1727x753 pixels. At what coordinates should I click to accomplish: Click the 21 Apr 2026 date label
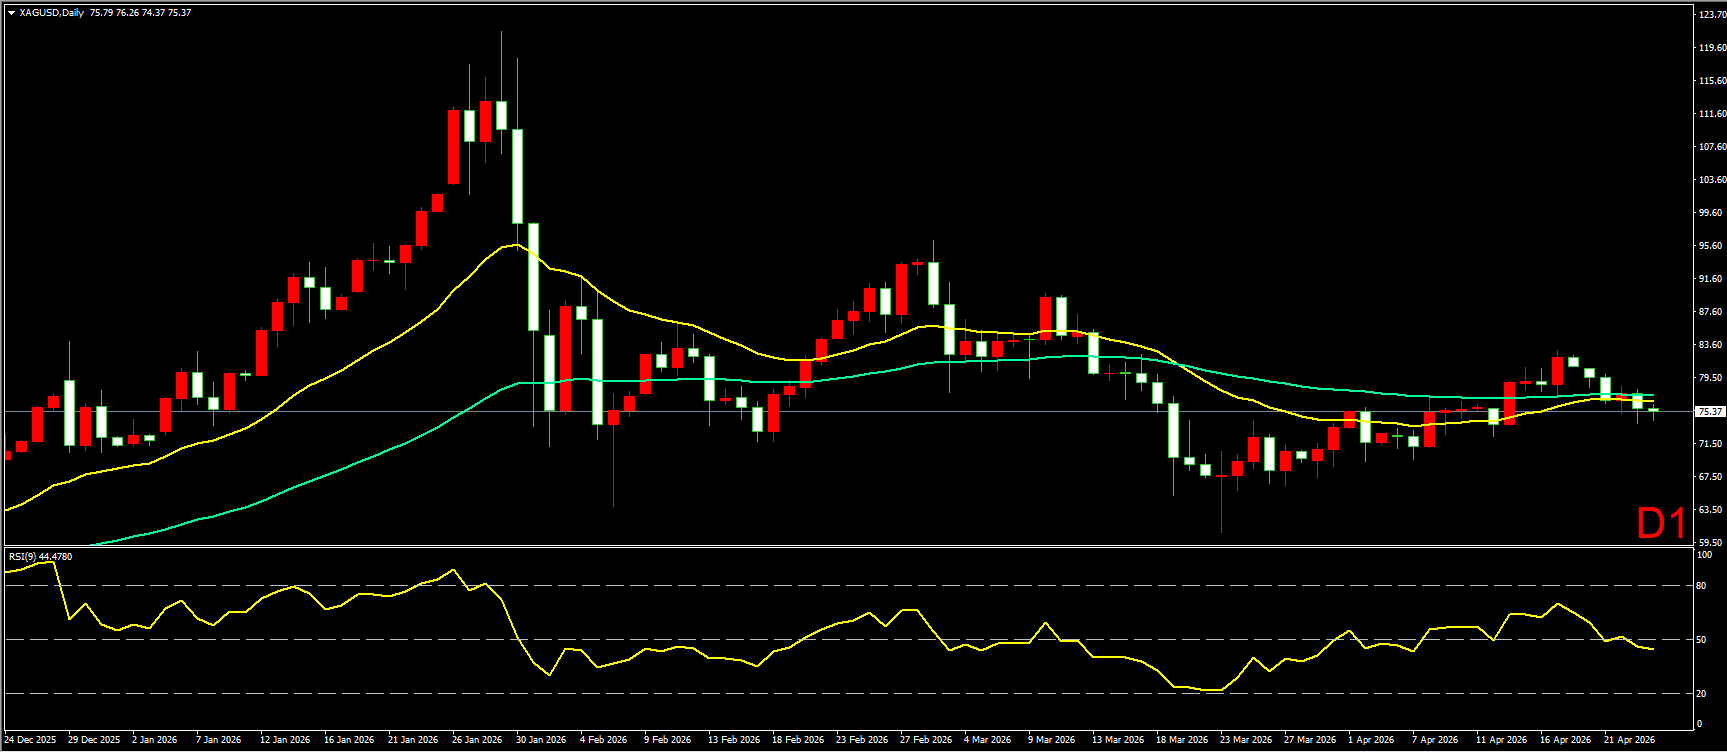tap(1630, 740)
